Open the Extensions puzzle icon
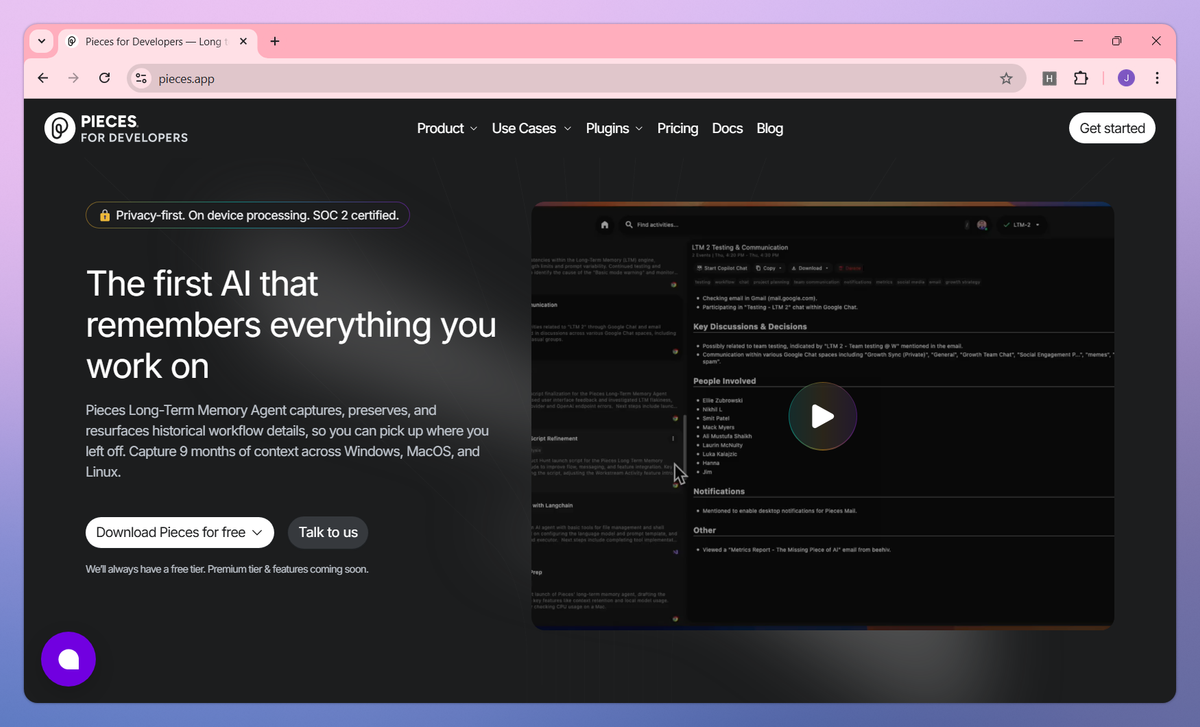Viewport: 1200px width, 727px height. (x=1081, y=78)
